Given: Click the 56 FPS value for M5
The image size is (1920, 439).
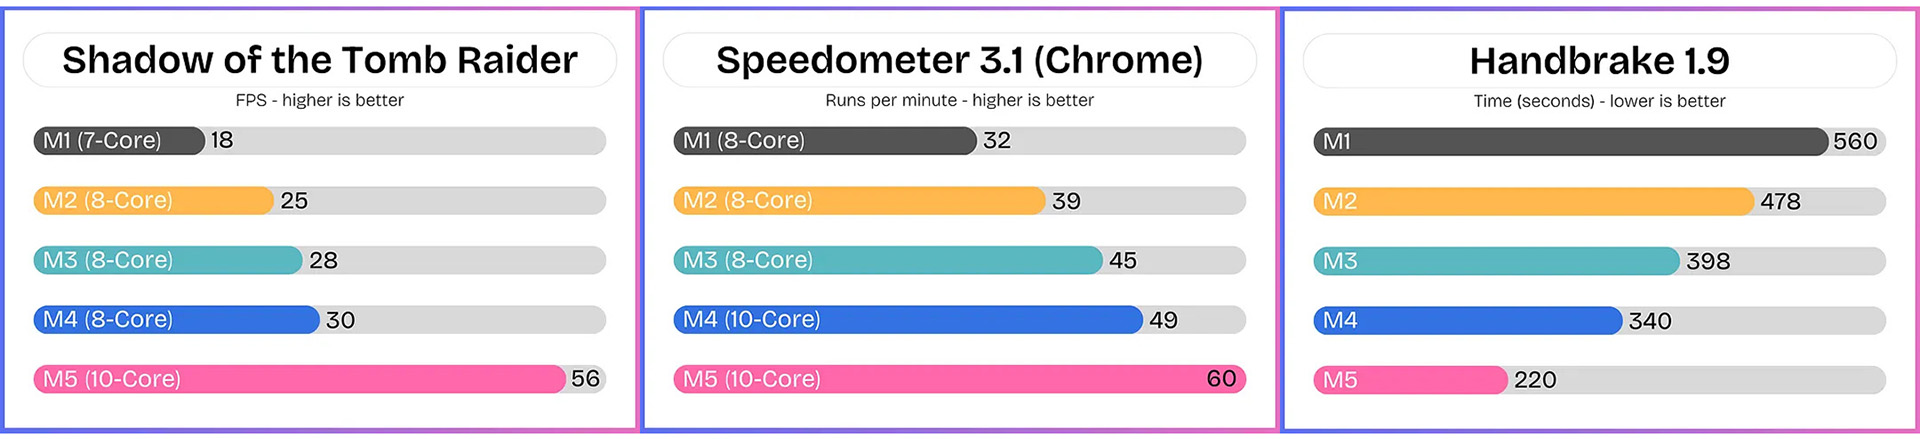Looking at the screenshot, I should (x=585, y=379).
